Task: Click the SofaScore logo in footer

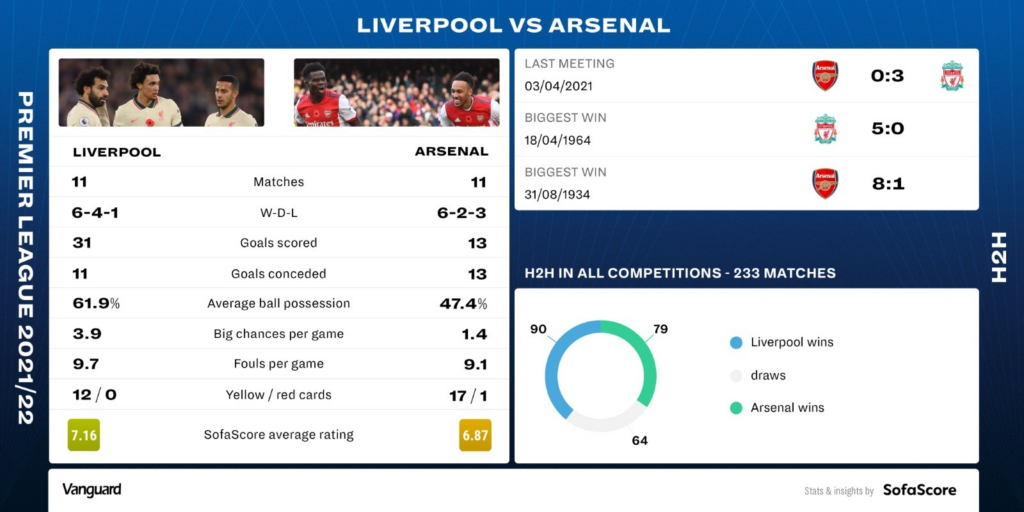Action: (920, 490)
